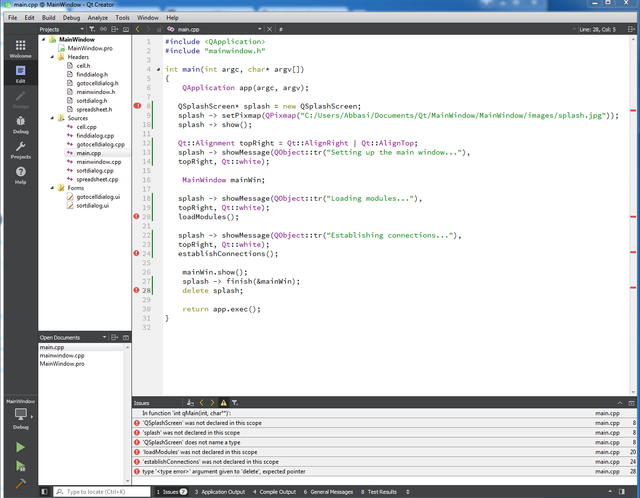Open Help mode in sidebar

(20, 175)
